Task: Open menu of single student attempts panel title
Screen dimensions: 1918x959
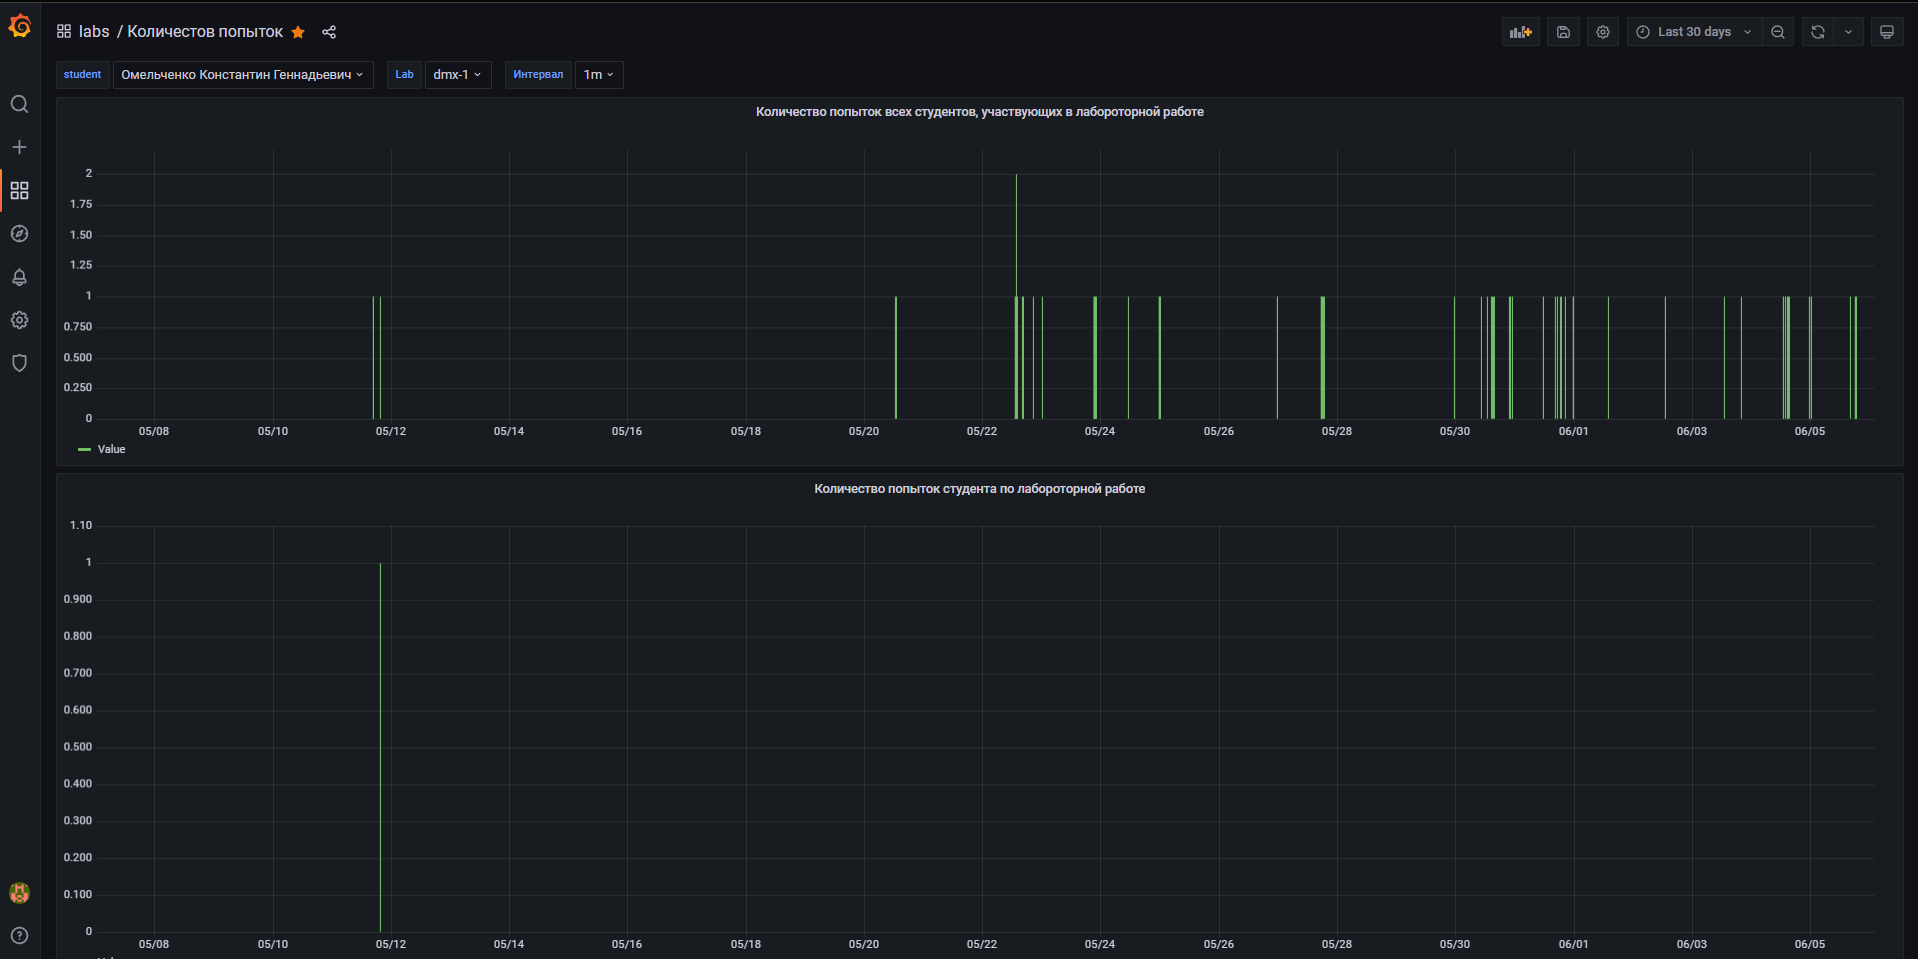Action: 979,489
